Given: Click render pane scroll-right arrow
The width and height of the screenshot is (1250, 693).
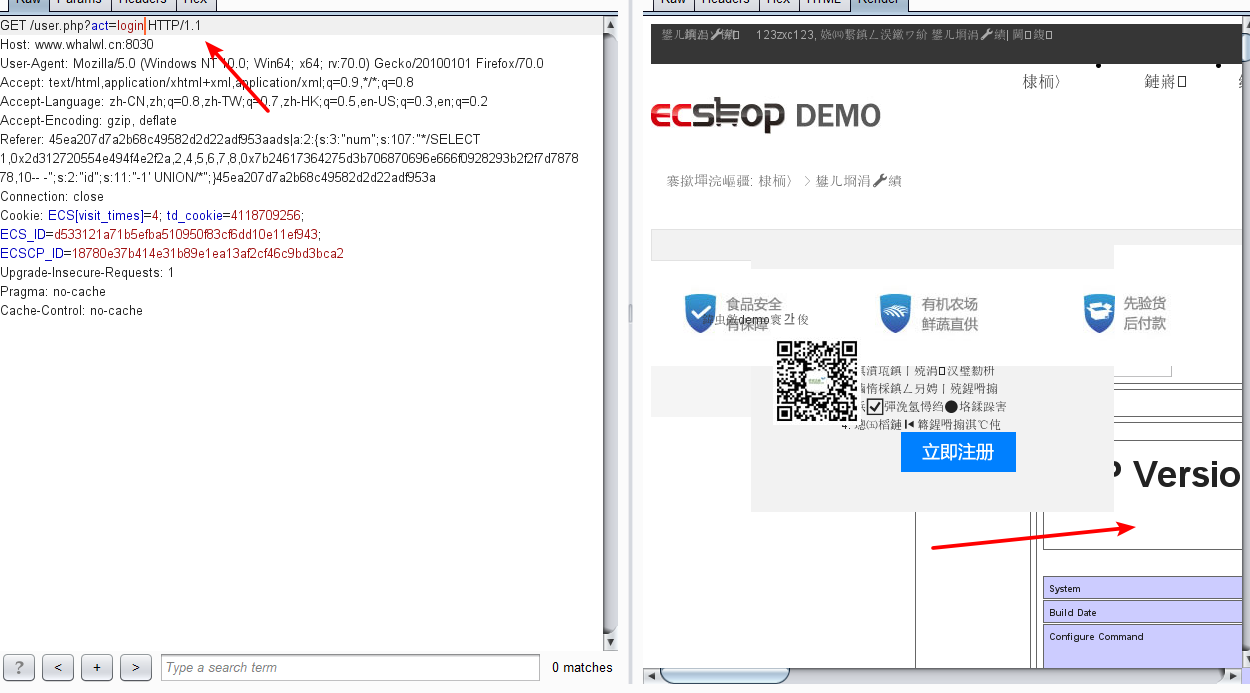Looking at the screenshot, I should [x=1233, y=676].
